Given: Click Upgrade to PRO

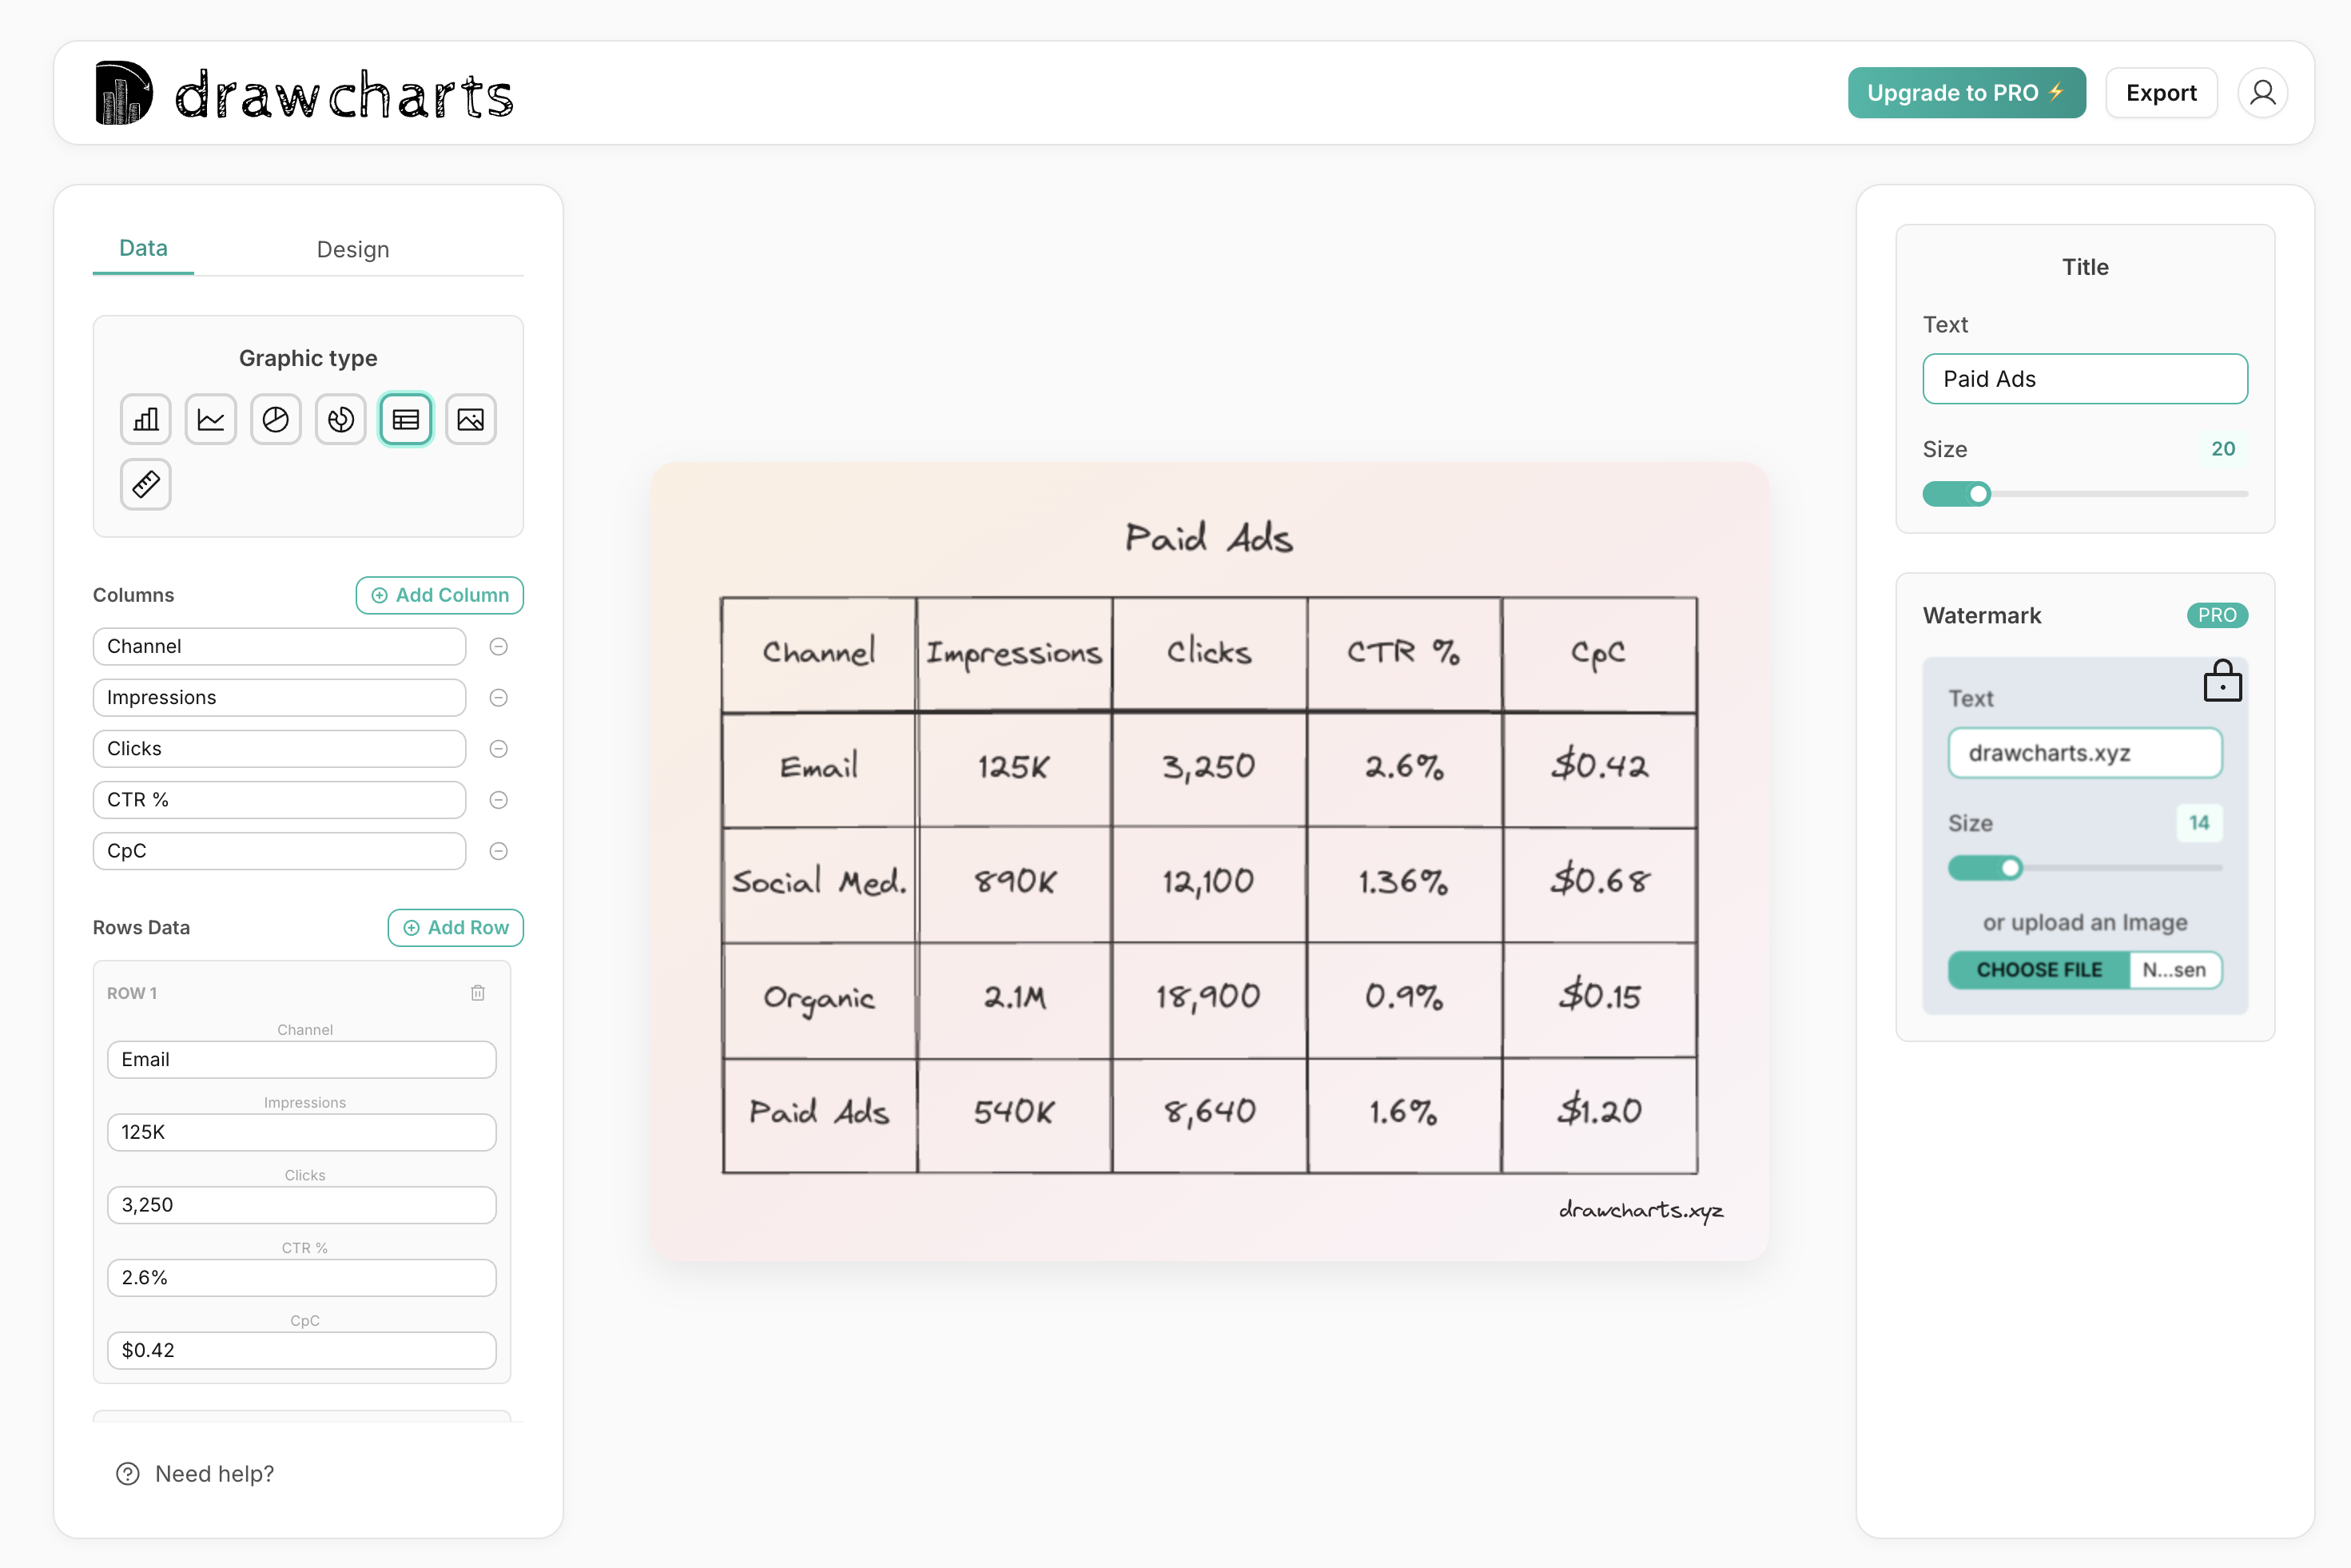Looking at the screenshot, I should tap(1966, 92).
